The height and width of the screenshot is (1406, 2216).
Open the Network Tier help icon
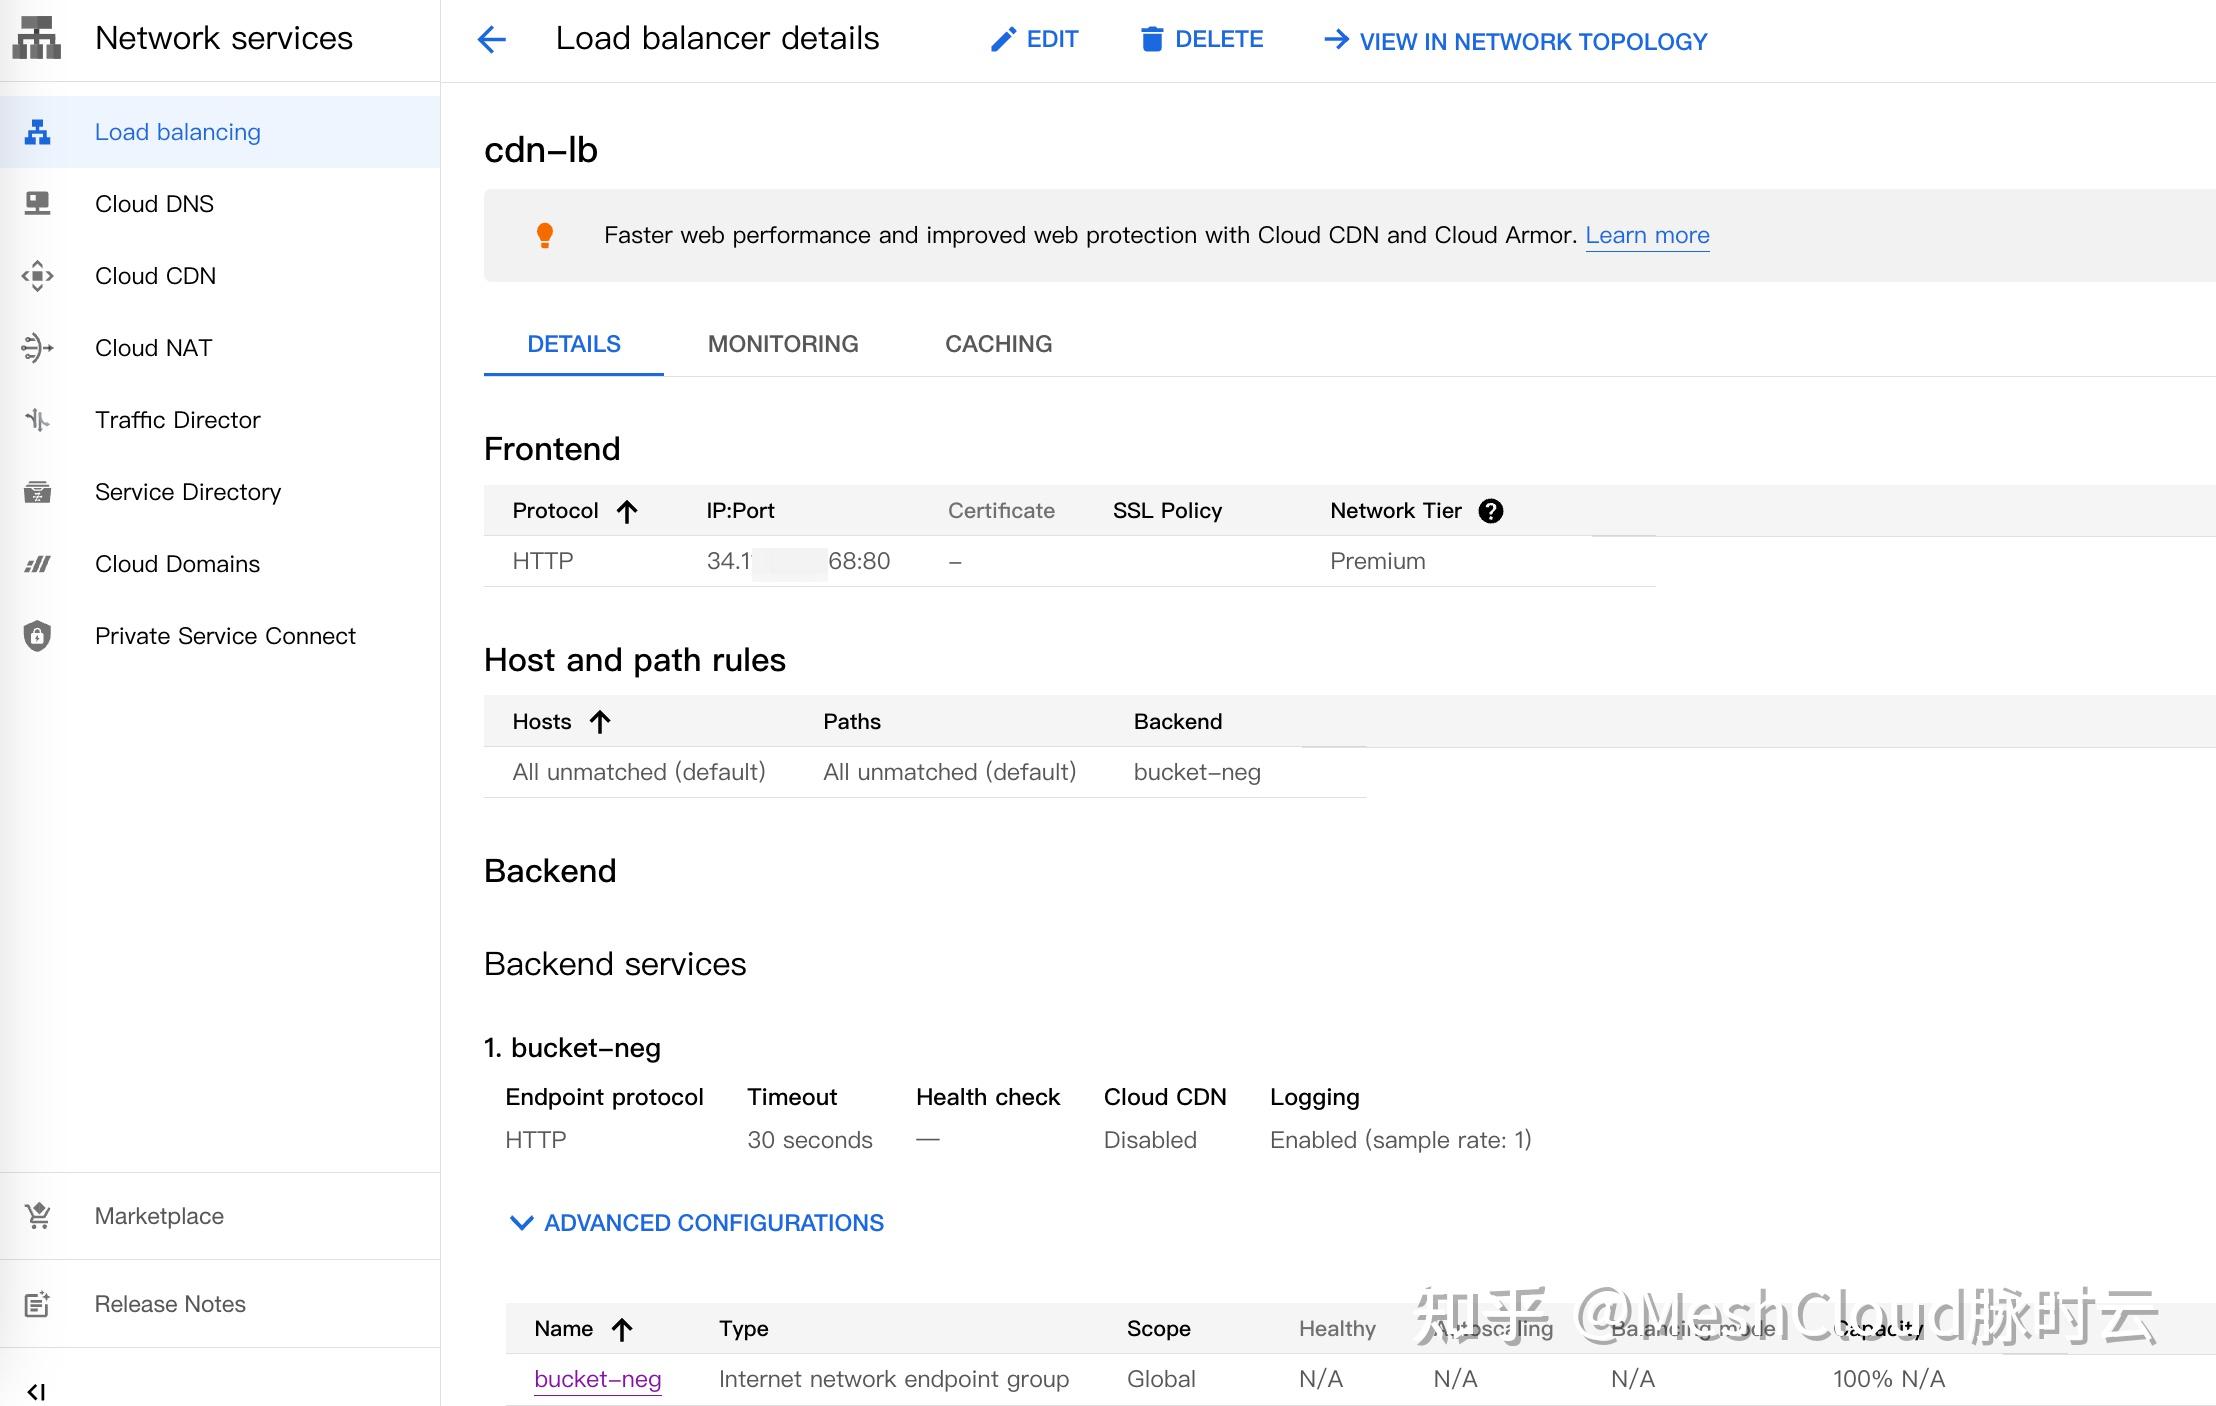1491,510
